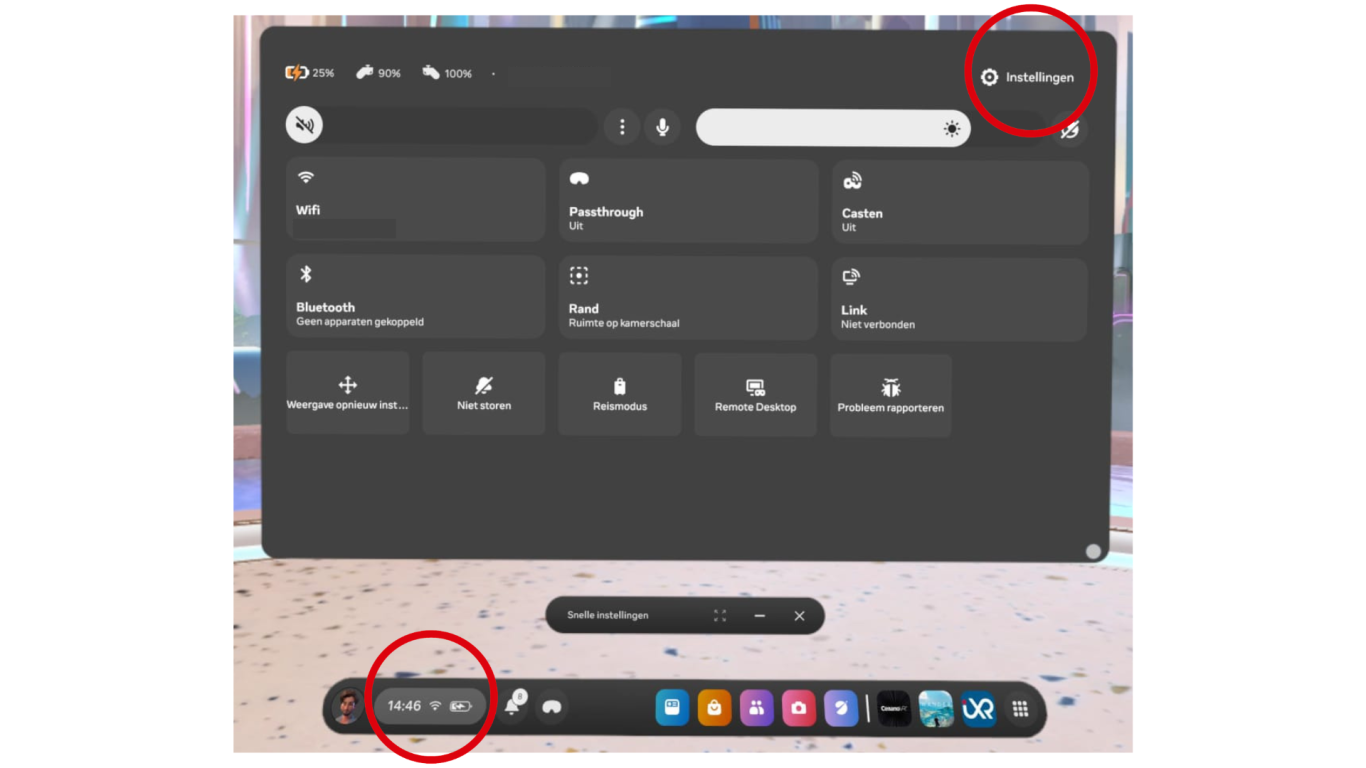Launch the landscape game app thumbnail

click(936, 709)
